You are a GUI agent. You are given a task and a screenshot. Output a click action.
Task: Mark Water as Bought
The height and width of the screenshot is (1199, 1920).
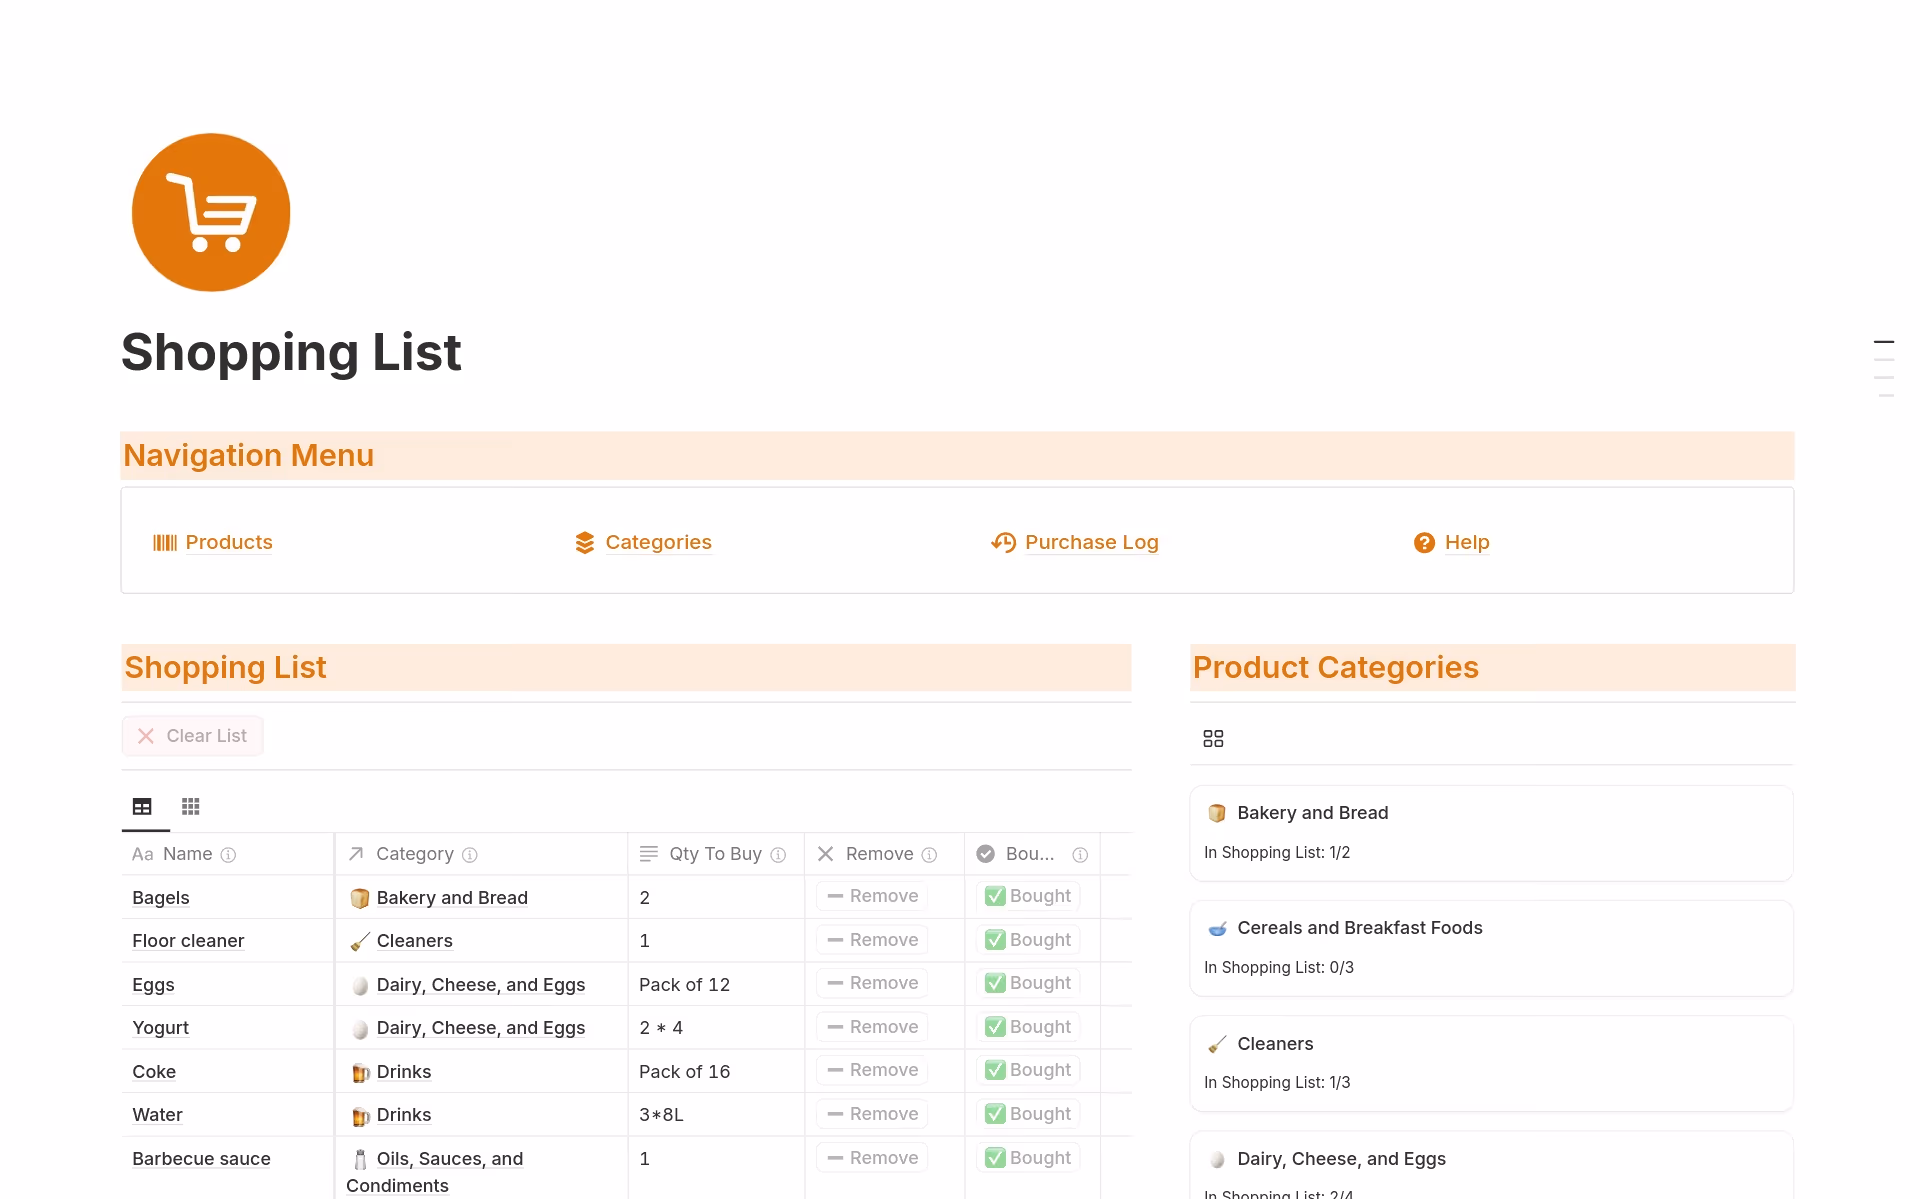coord(1028,1114)
